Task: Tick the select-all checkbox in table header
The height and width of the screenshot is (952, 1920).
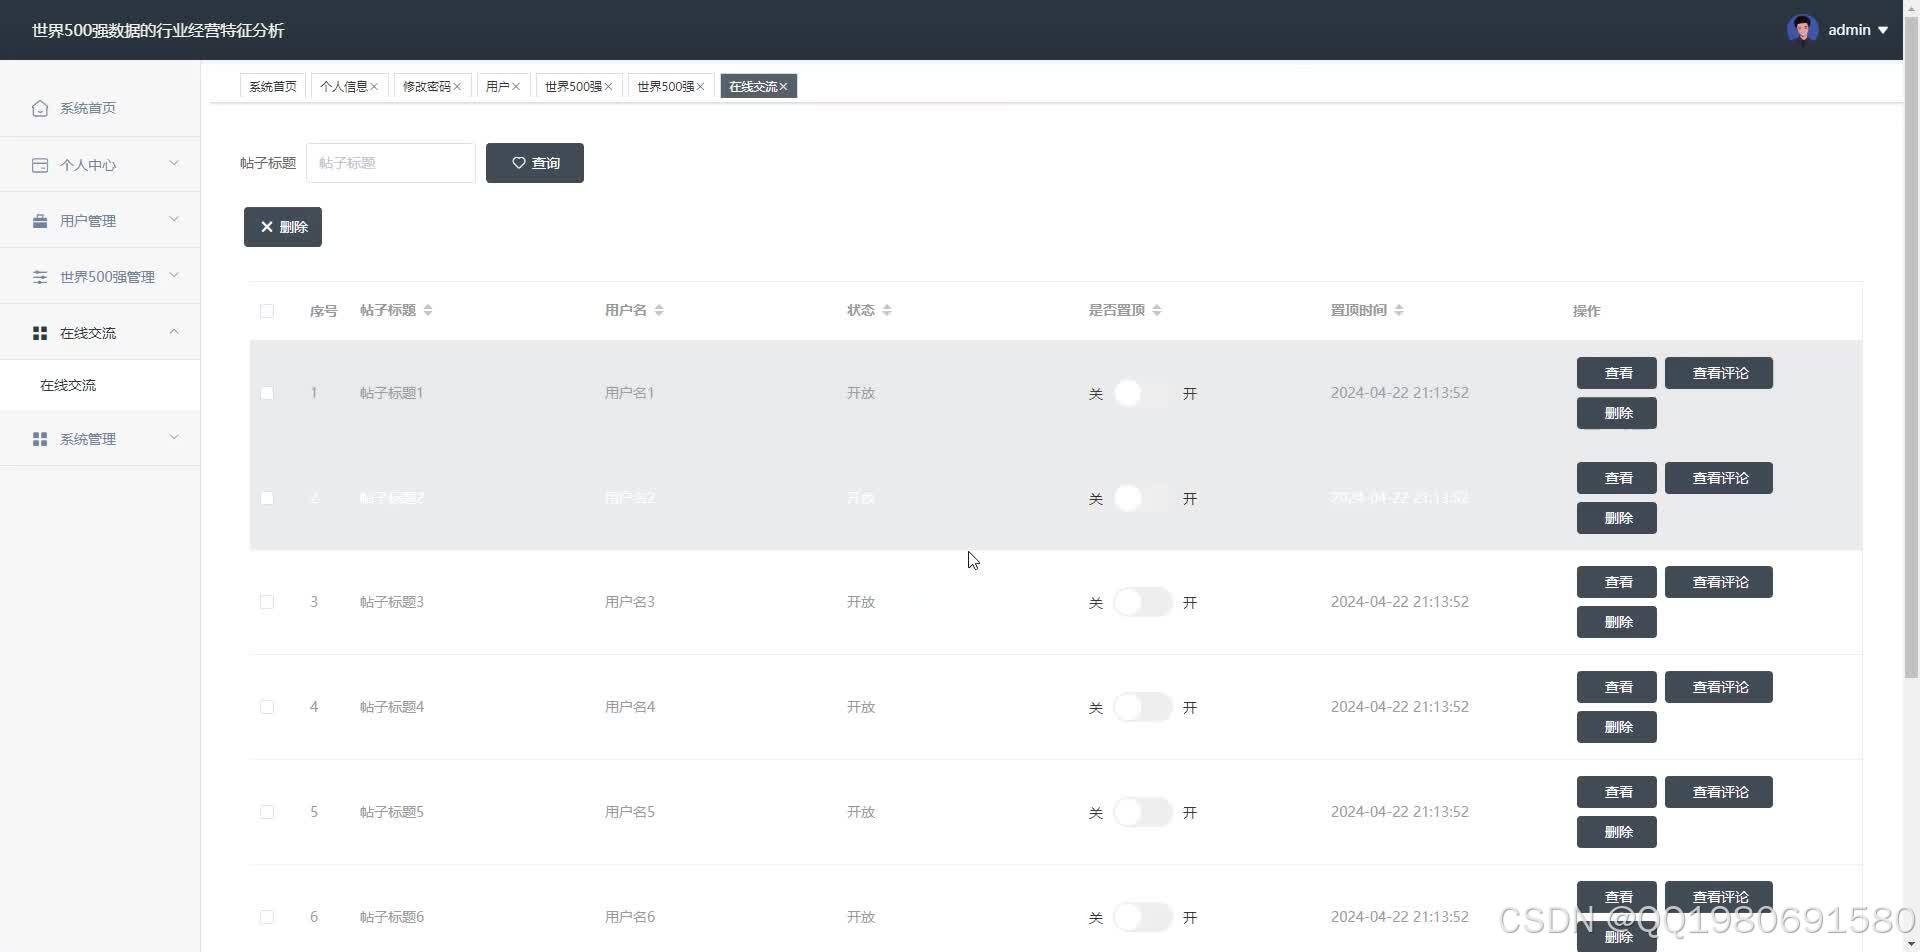Action: point(267,311)
